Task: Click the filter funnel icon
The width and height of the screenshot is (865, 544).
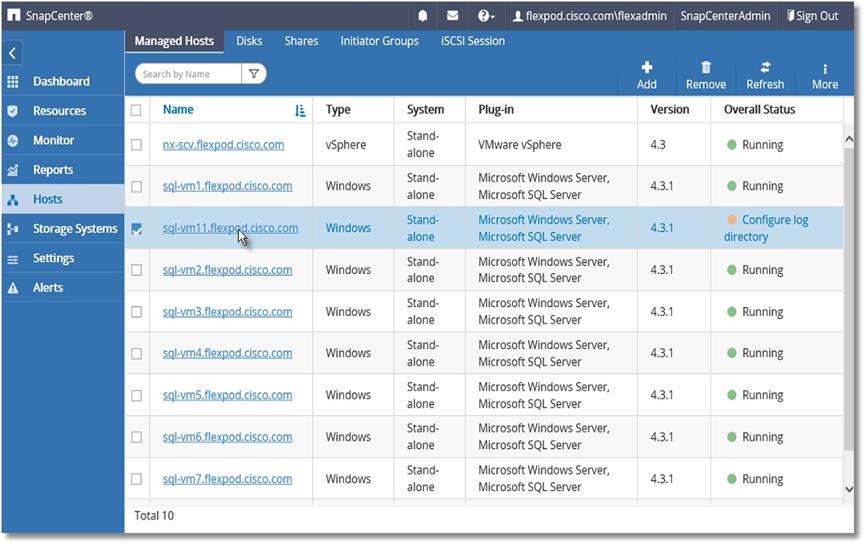Action: [x=254, y=74]
